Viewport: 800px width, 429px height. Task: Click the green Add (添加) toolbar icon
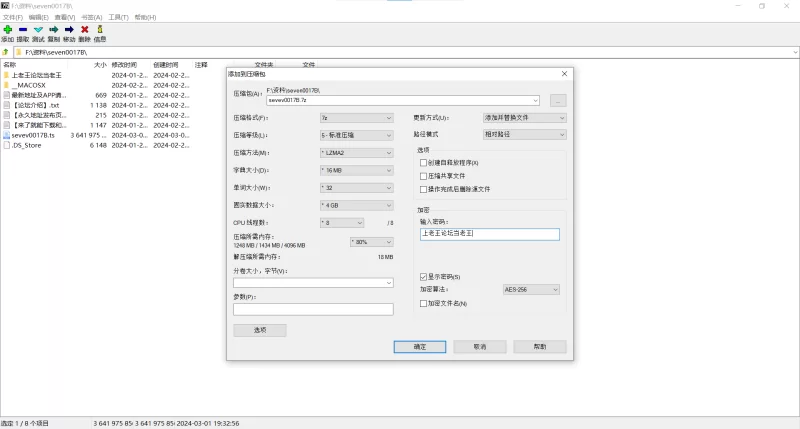tap(7, 30)
